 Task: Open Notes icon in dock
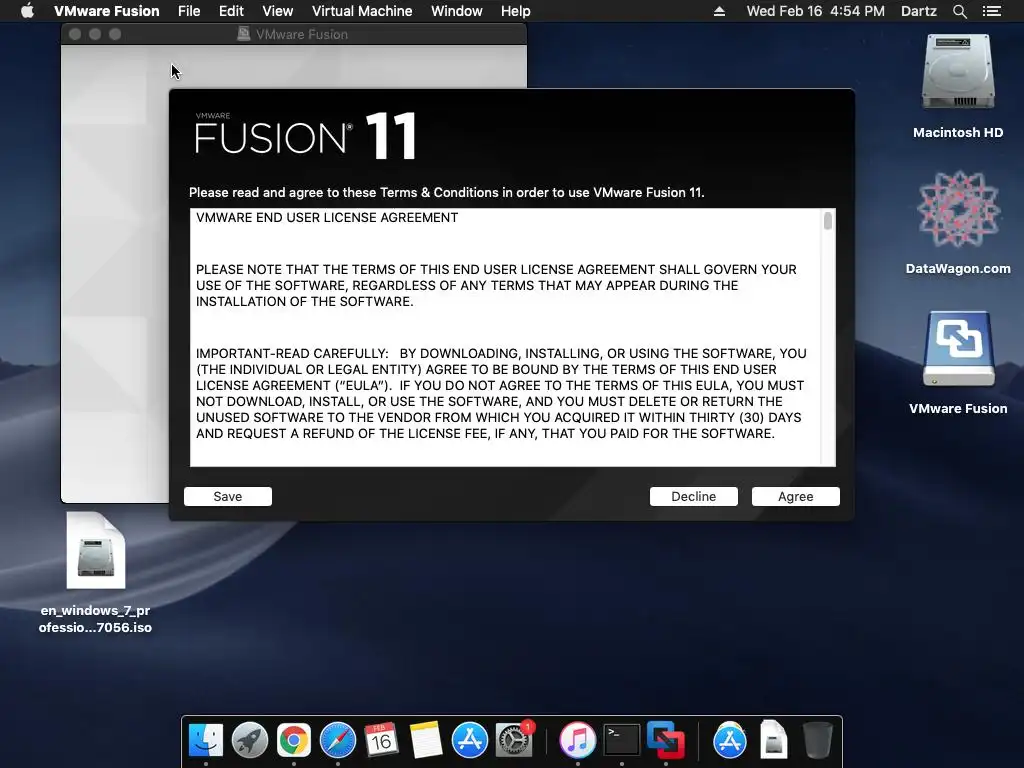tap(426, 741)
